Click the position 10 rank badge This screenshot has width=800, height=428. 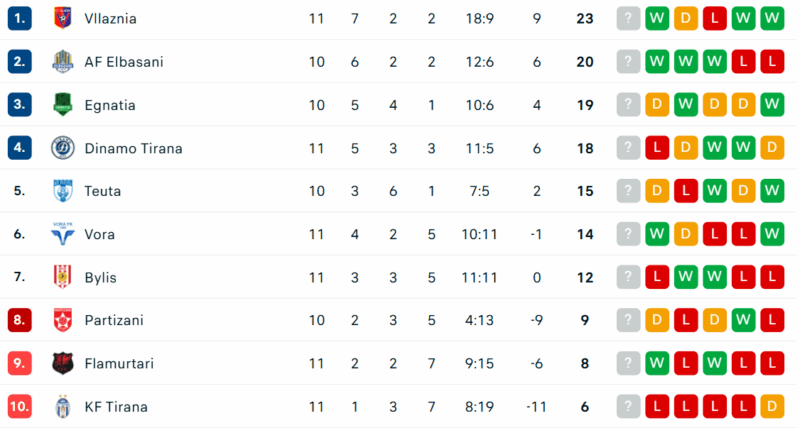click(20, 406)
